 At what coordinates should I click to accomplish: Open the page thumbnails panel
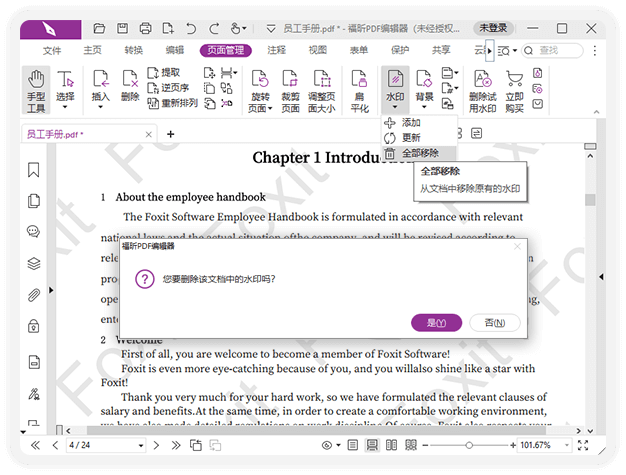click(x=34, y=201)
